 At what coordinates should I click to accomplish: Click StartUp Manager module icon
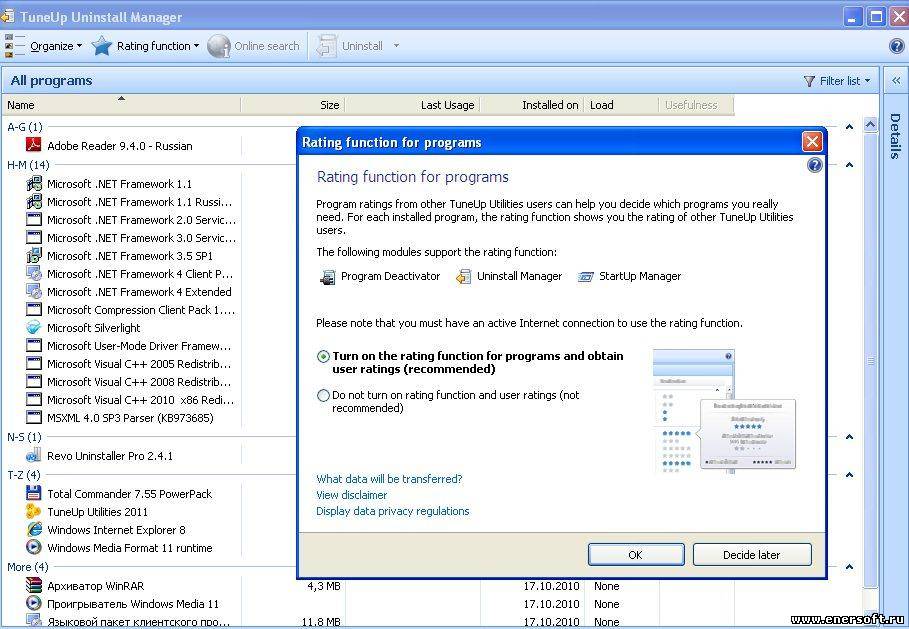pyautogui.click(x=586, y=277)
